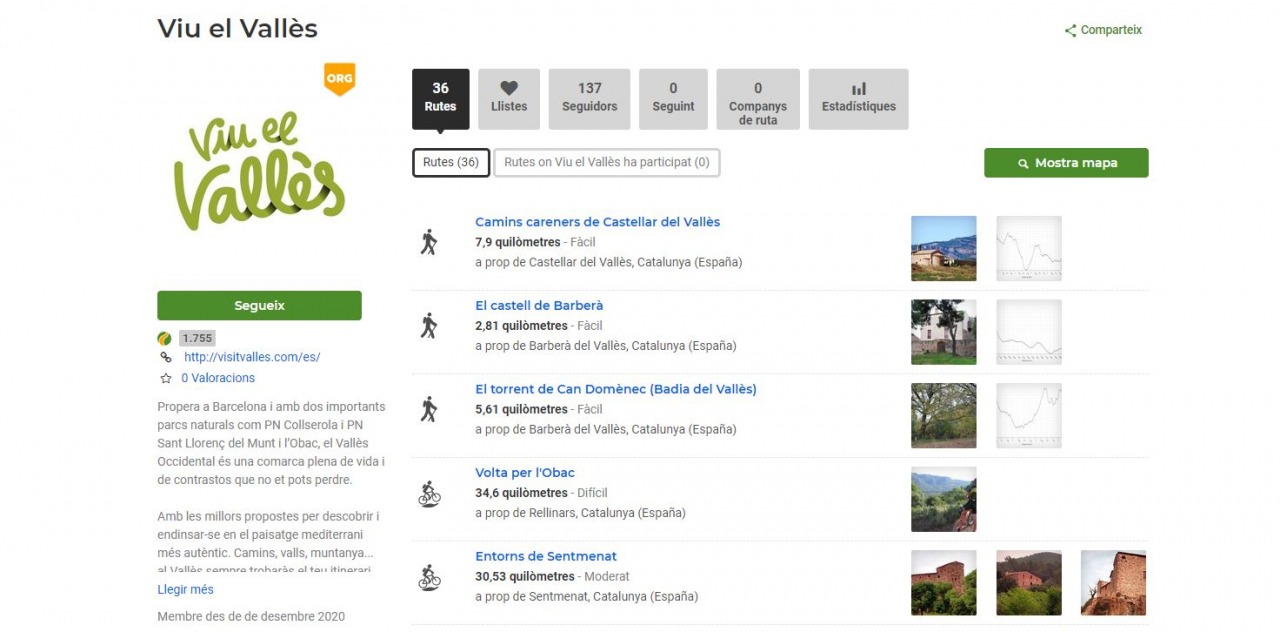Viewport: 1280px width, 632px height.
Task: Click photo thumbnail for El torrent de Can Domènec
Action: pos(944,416)
